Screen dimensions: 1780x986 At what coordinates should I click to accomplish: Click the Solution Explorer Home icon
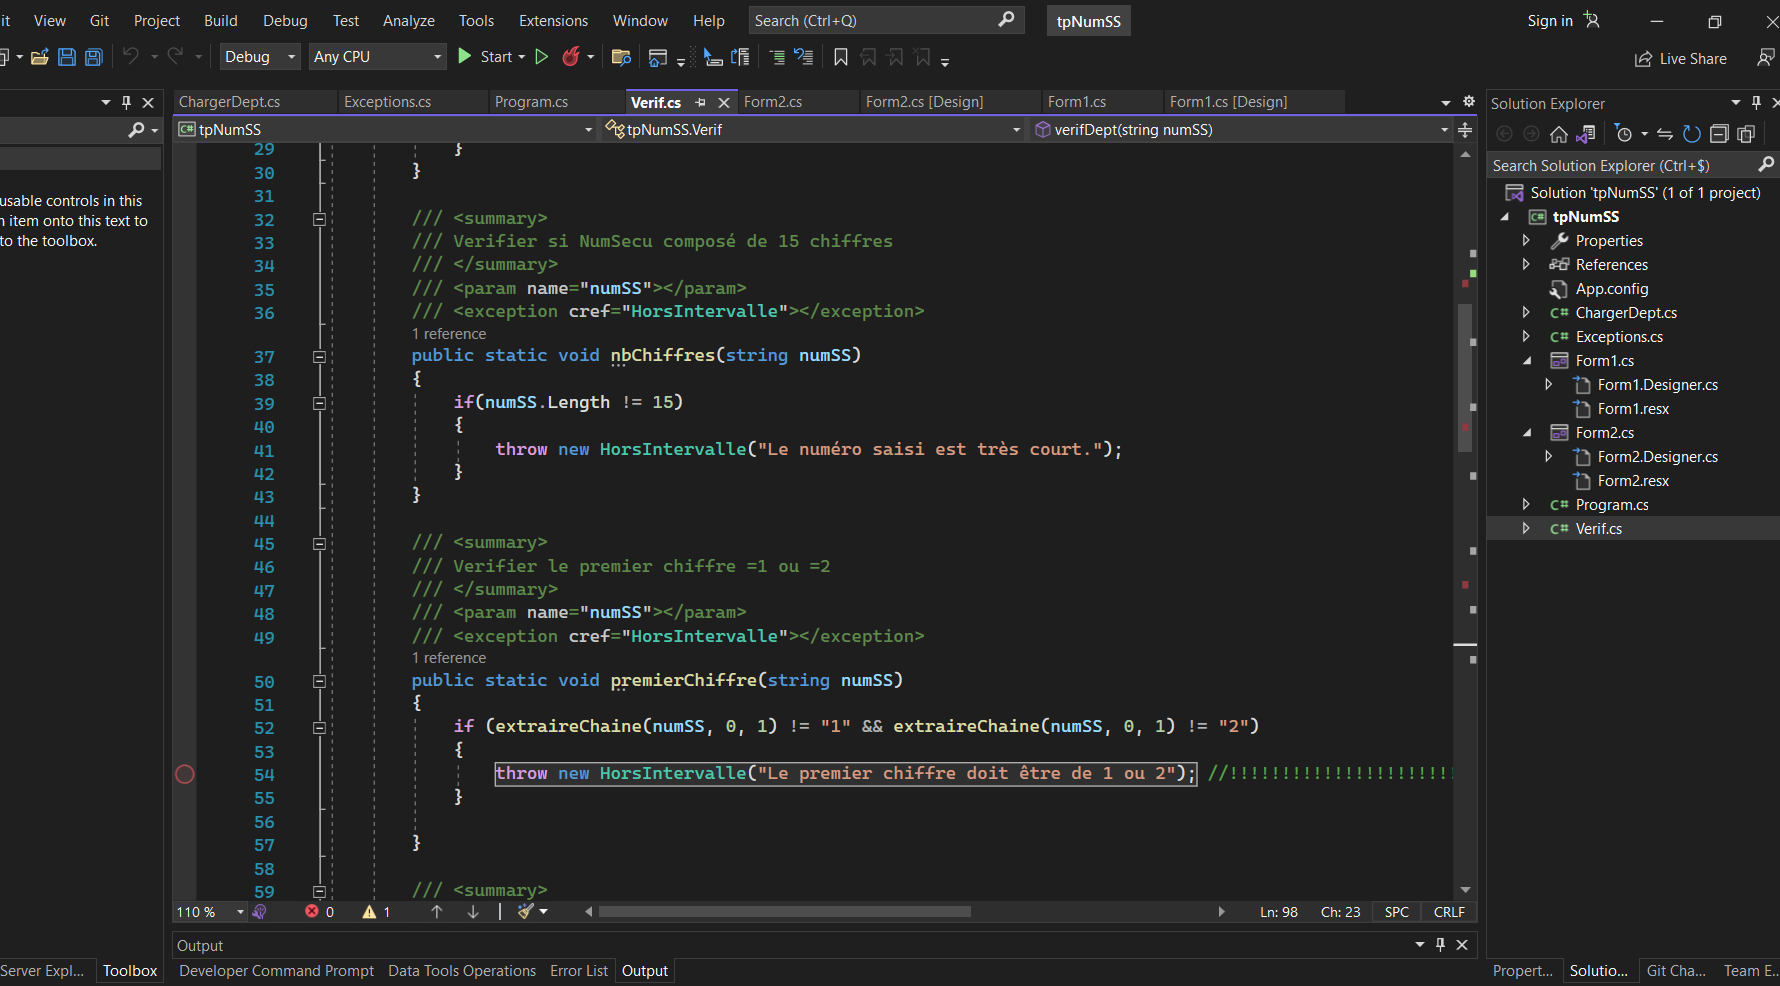pos(1558,134)
